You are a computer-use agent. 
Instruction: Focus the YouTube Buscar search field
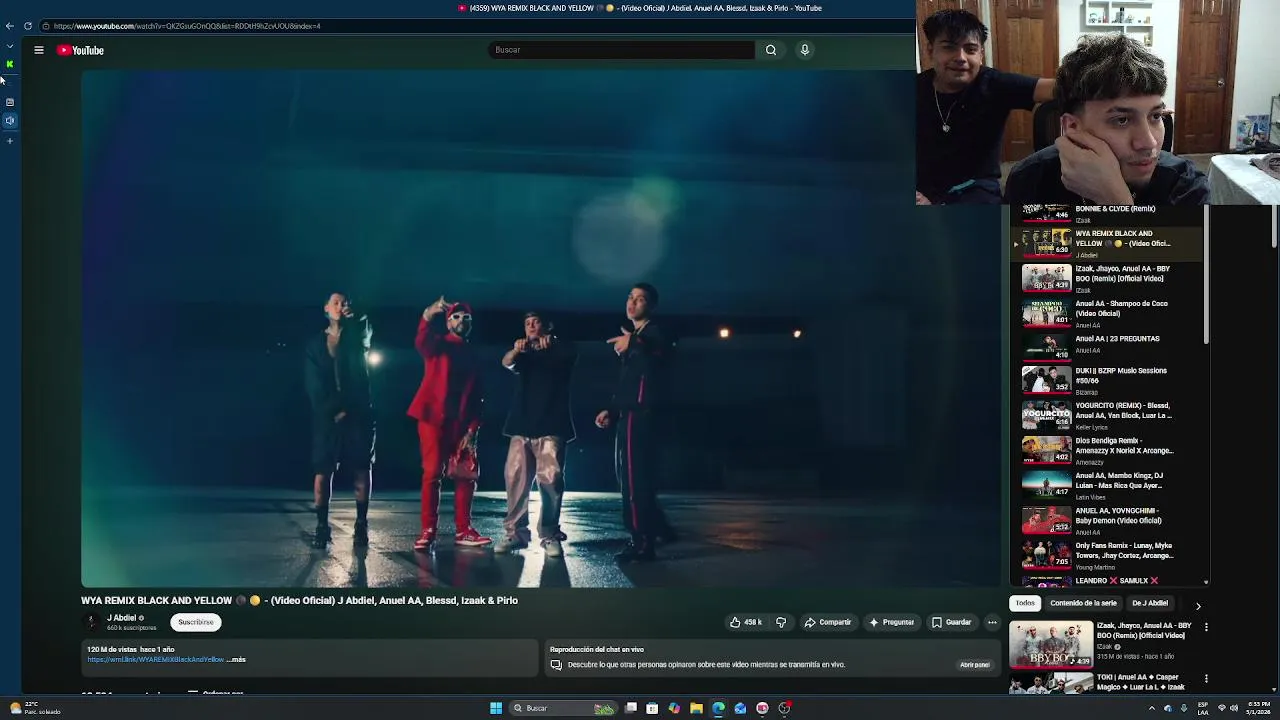pyautogui.click(x=620, y=50)
